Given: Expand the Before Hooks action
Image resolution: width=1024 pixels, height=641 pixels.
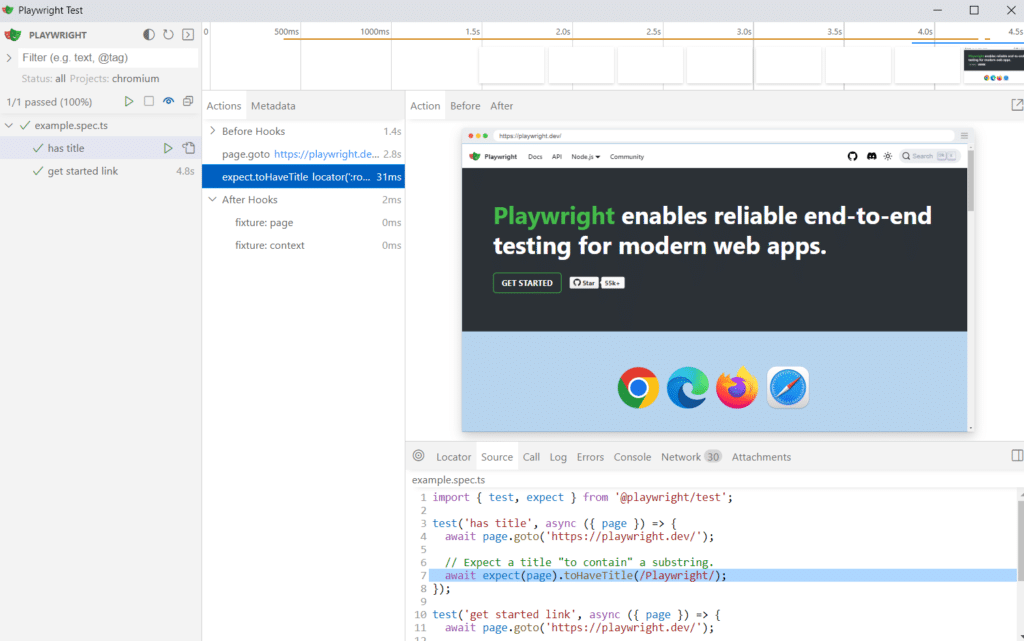Looking at the screenshot, I should 212,131.
